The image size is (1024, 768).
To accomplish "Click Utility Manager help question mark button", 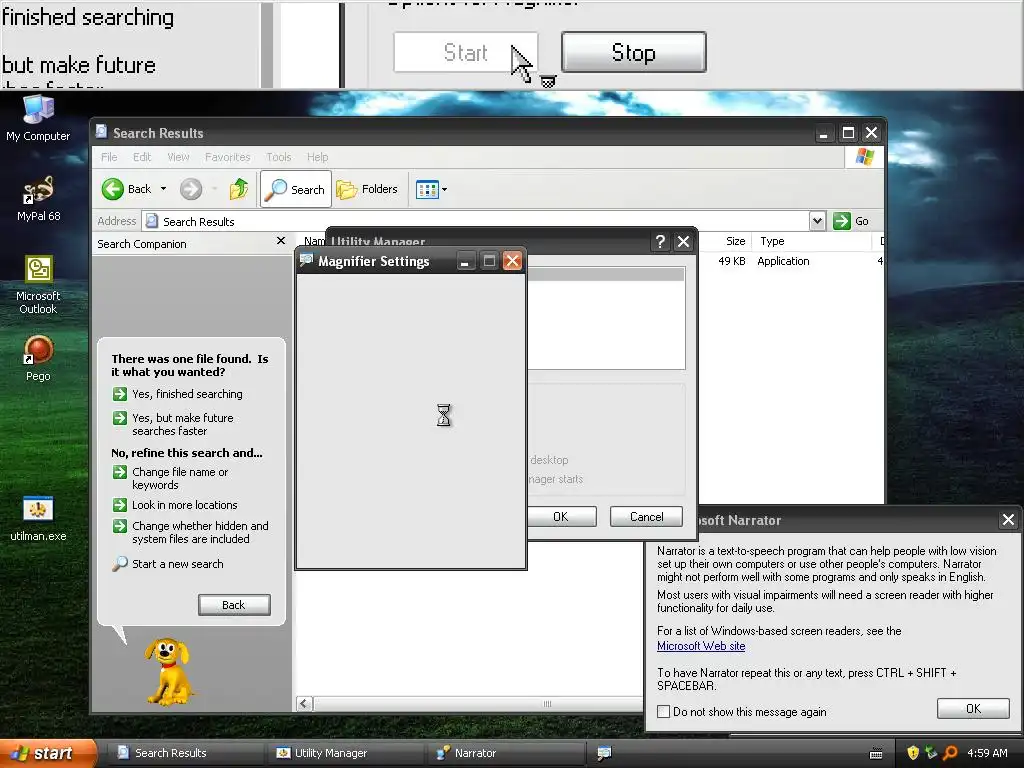I will [660, 242].
